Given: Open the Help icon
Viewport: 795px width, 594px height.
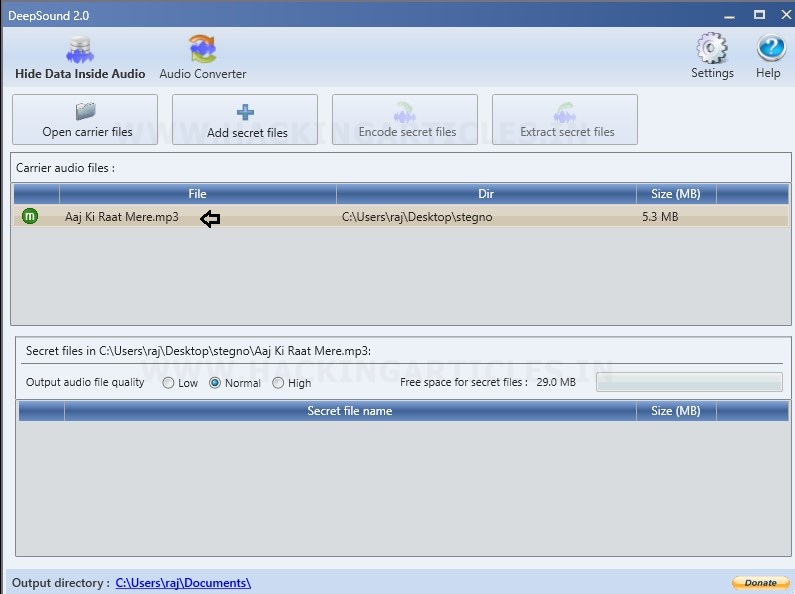Looking at the screenshot, I should tap(770, 56).
